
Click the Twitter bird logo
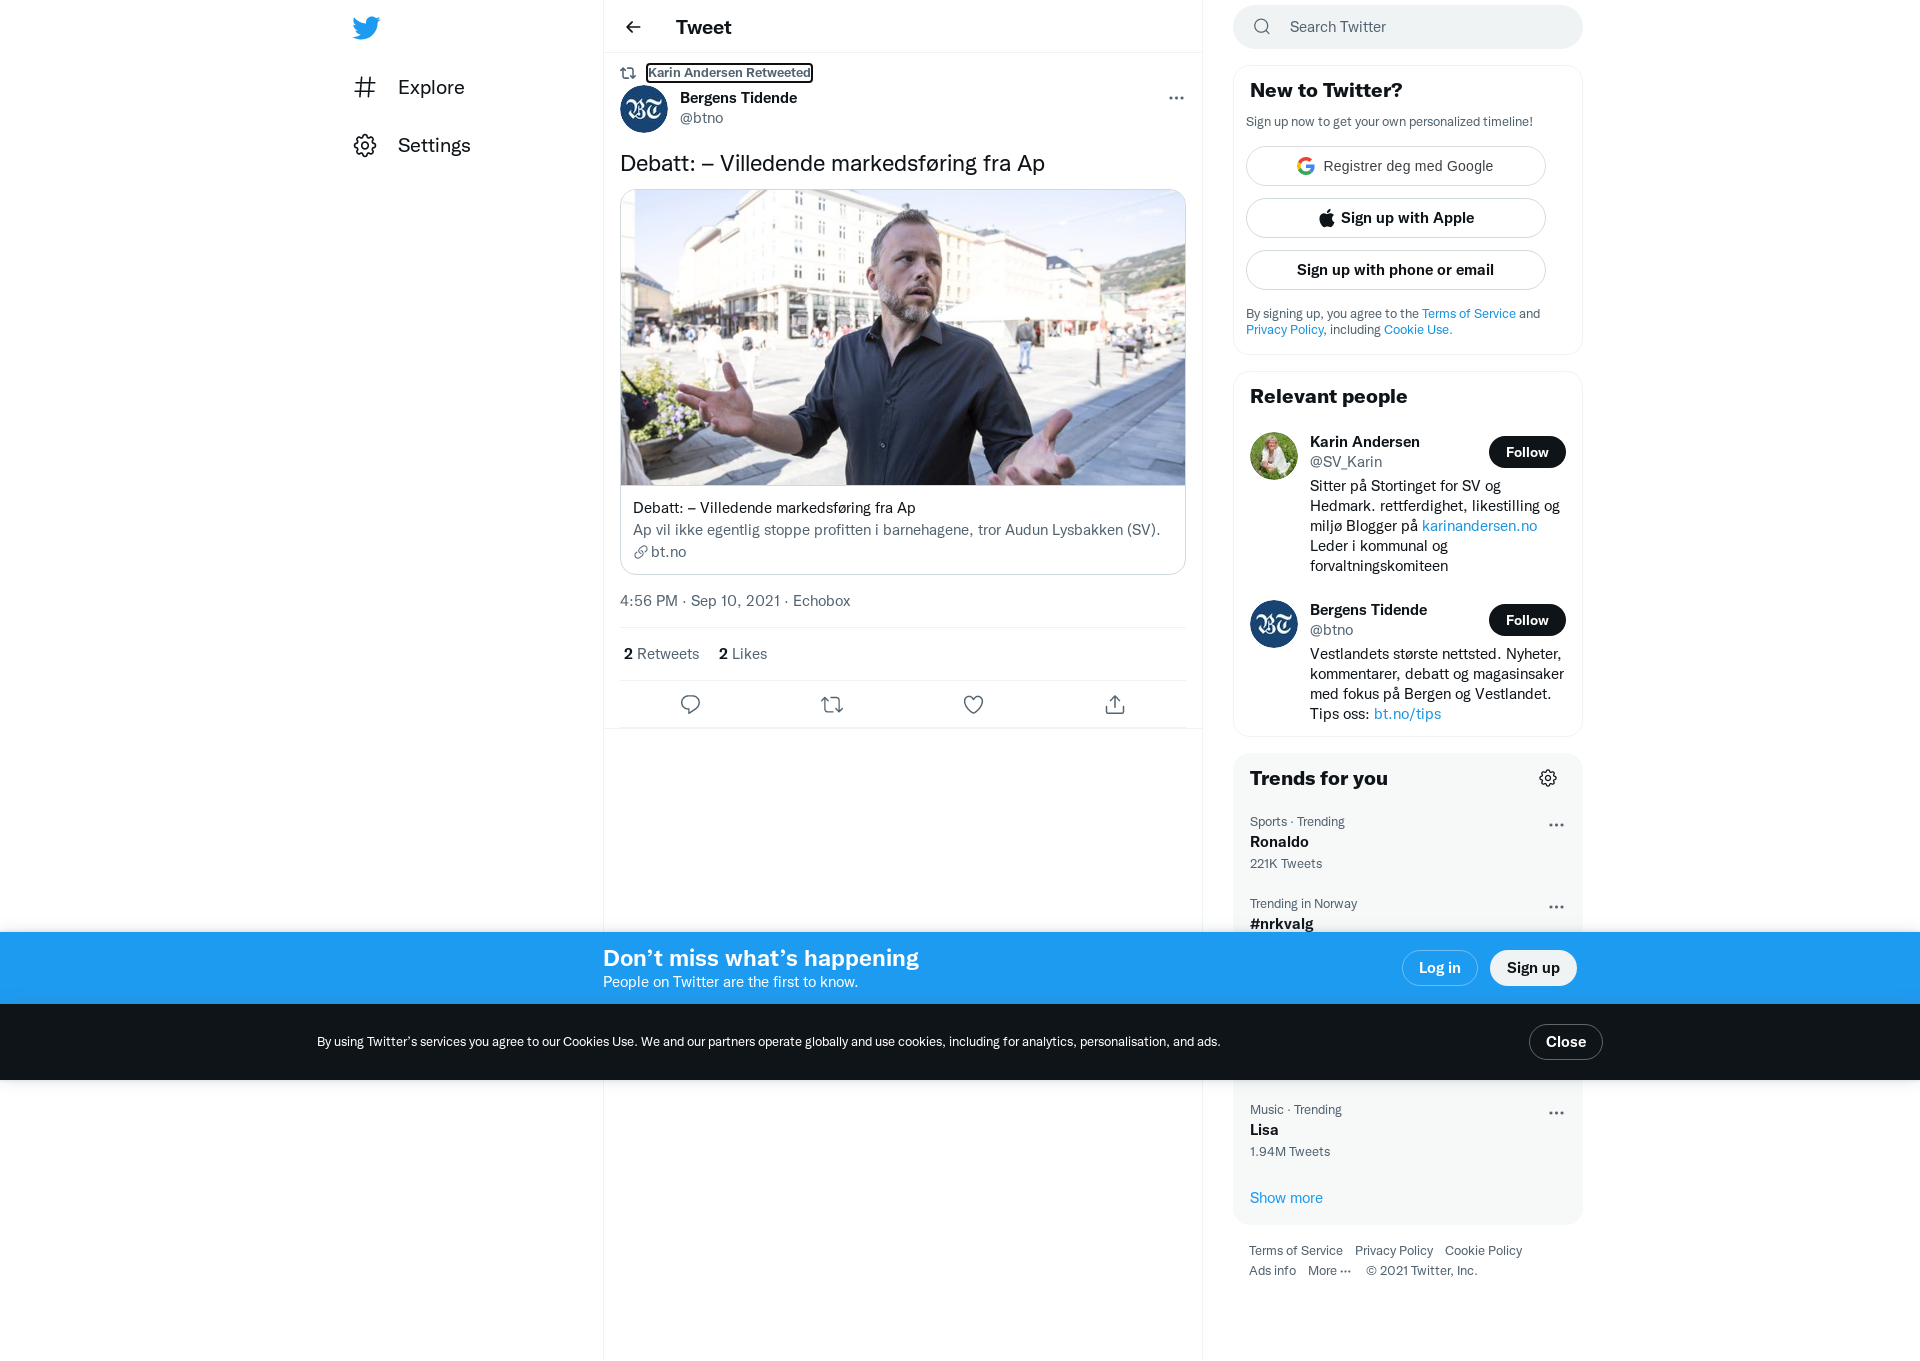366,27
